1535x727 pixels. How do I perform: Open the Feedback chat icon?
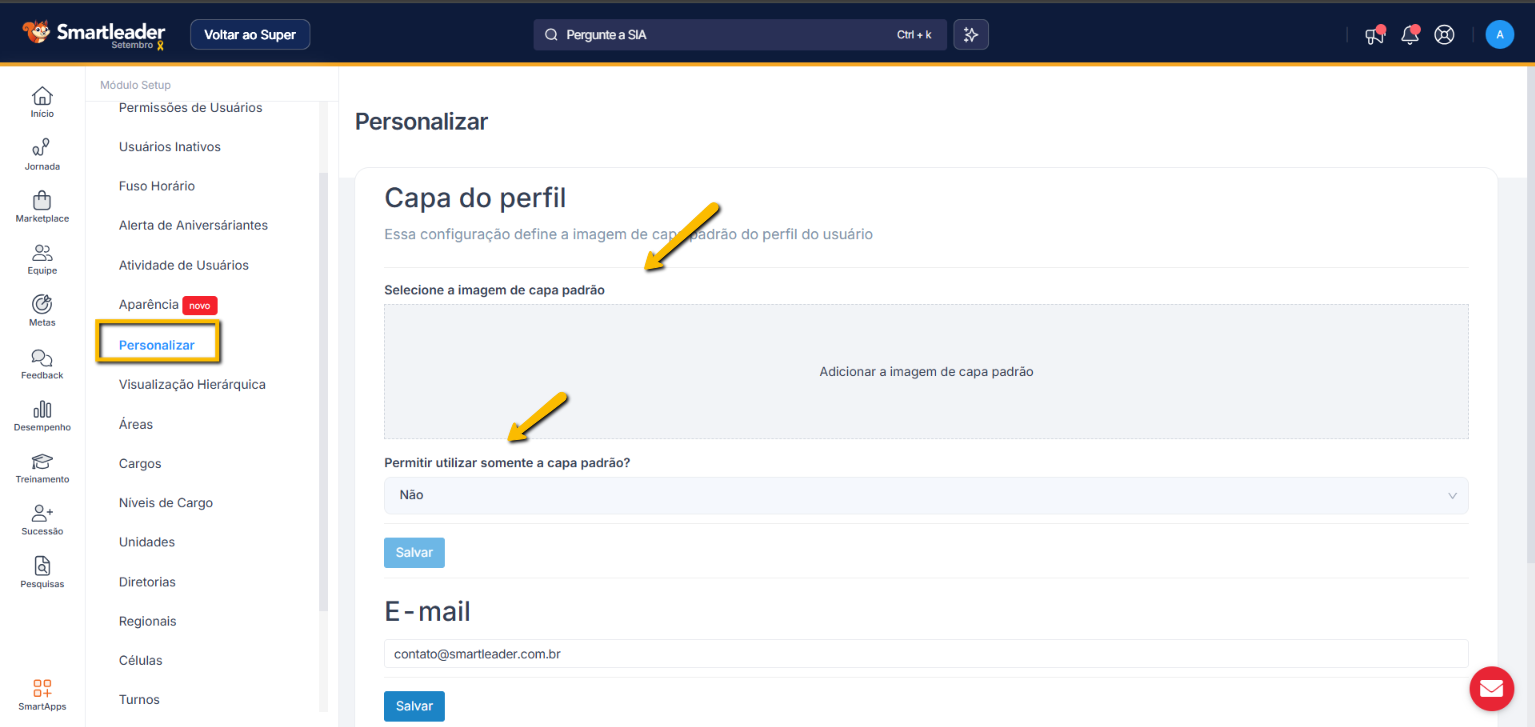coord(42,358)
